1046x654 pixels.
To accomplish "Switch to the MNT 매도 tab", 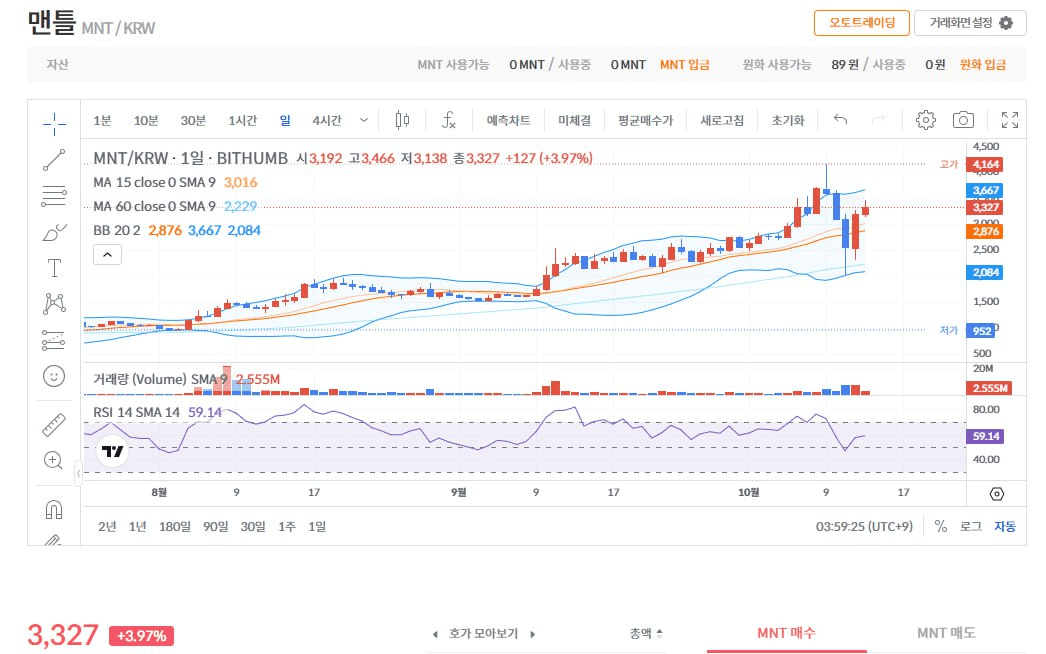I will pos(946,633).
